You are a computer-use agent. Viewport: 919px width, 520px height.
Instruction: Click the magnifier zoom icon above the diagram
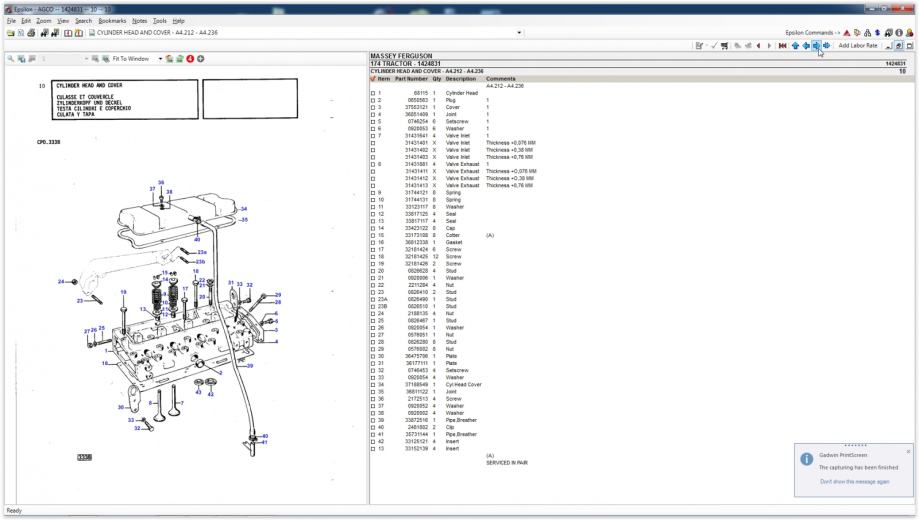[x=10, y=59]
